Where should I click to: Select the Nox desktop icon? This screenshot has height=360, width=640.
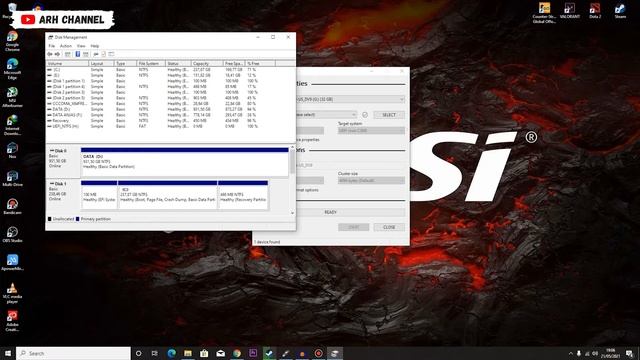(x=12, y=150)
